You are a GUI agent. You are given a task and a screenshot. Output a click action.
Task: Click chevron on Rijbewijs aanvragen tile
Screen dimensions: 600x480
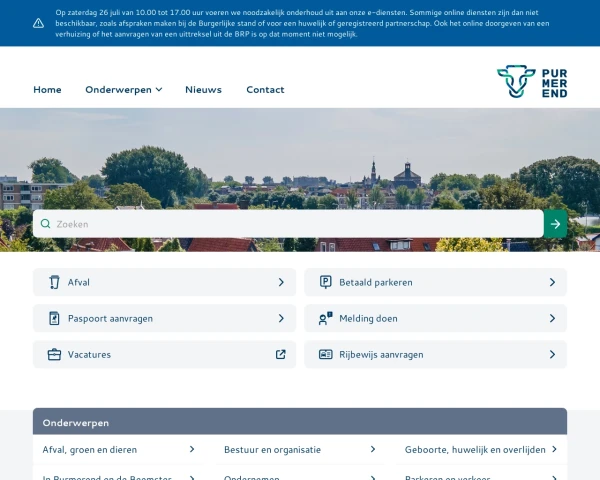(553, 354)
